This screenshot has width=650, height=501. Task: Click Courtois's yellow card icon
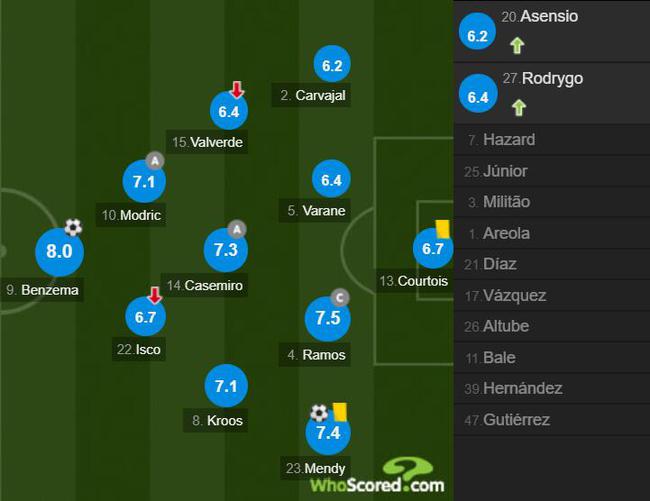[442, 229]
